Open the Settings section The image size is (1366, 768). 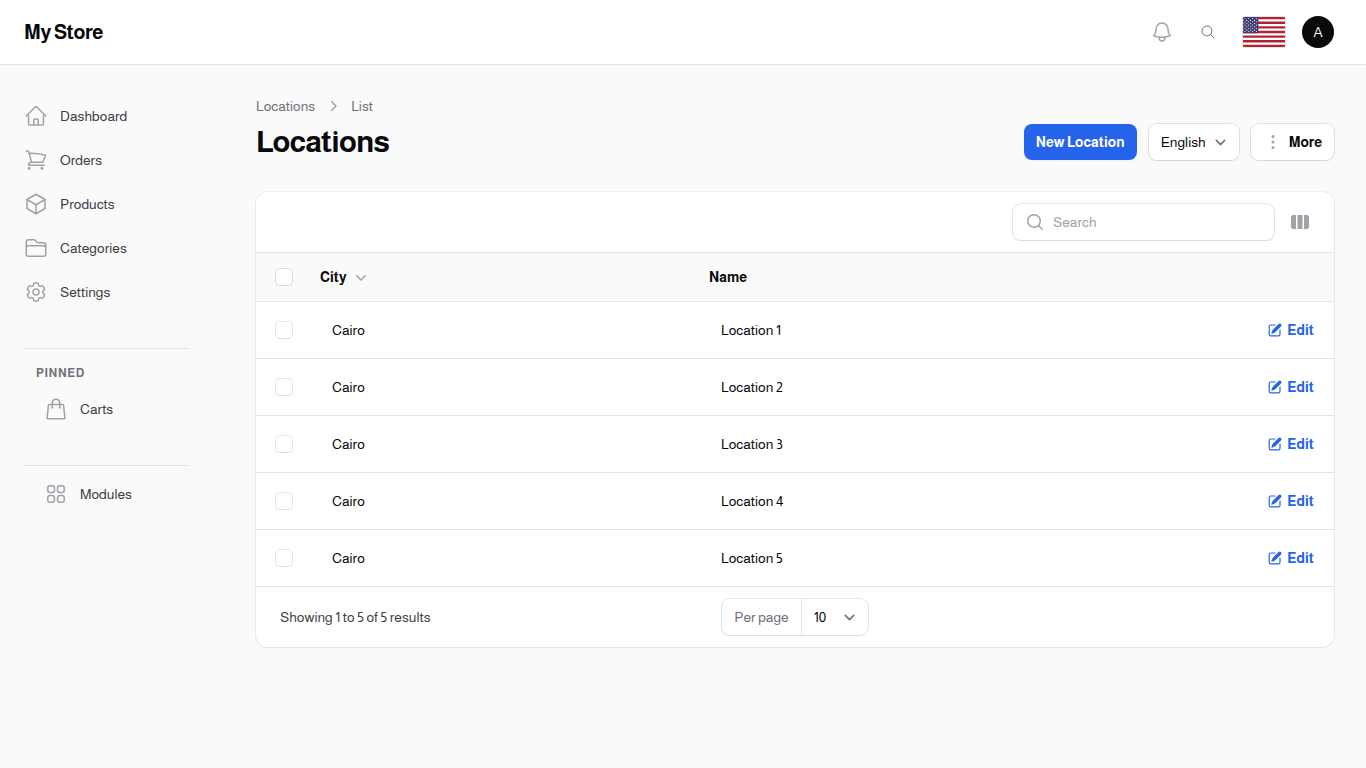point(84,292)
